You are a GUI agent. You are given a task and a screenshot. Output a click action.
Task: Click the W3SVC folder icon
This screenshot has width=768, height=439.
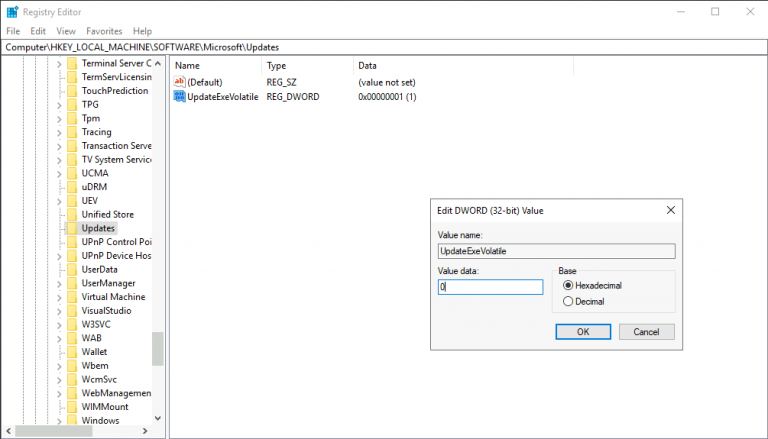click(72, 324)
